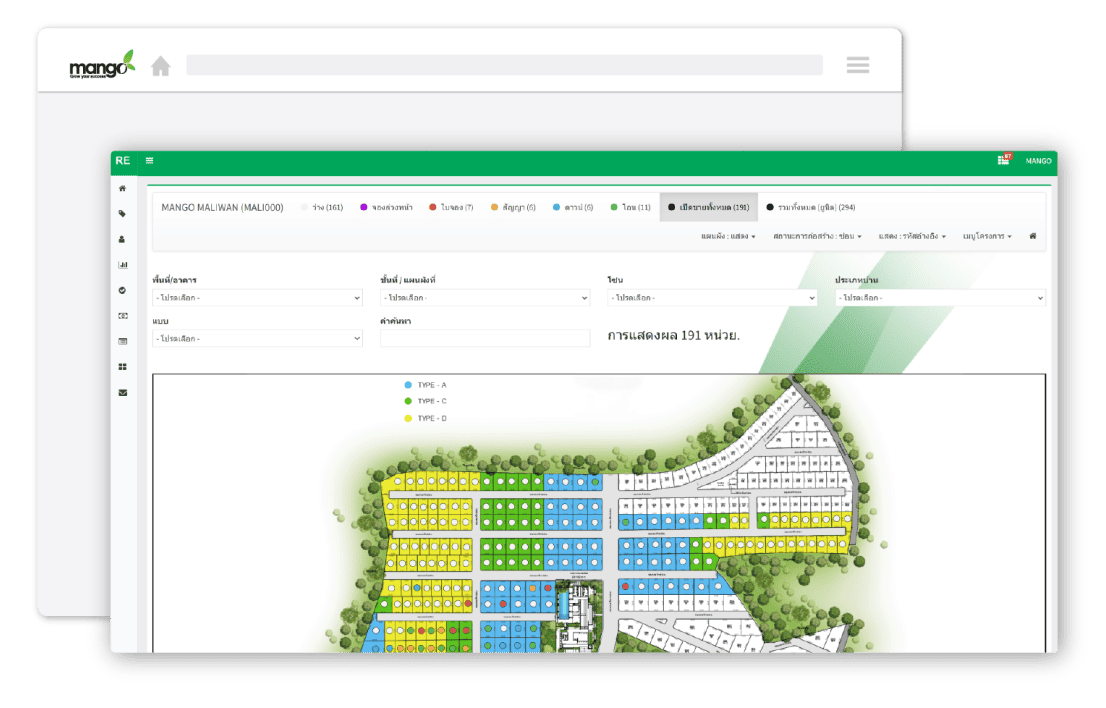Expand the โซน dropdown

coord(712,298)
